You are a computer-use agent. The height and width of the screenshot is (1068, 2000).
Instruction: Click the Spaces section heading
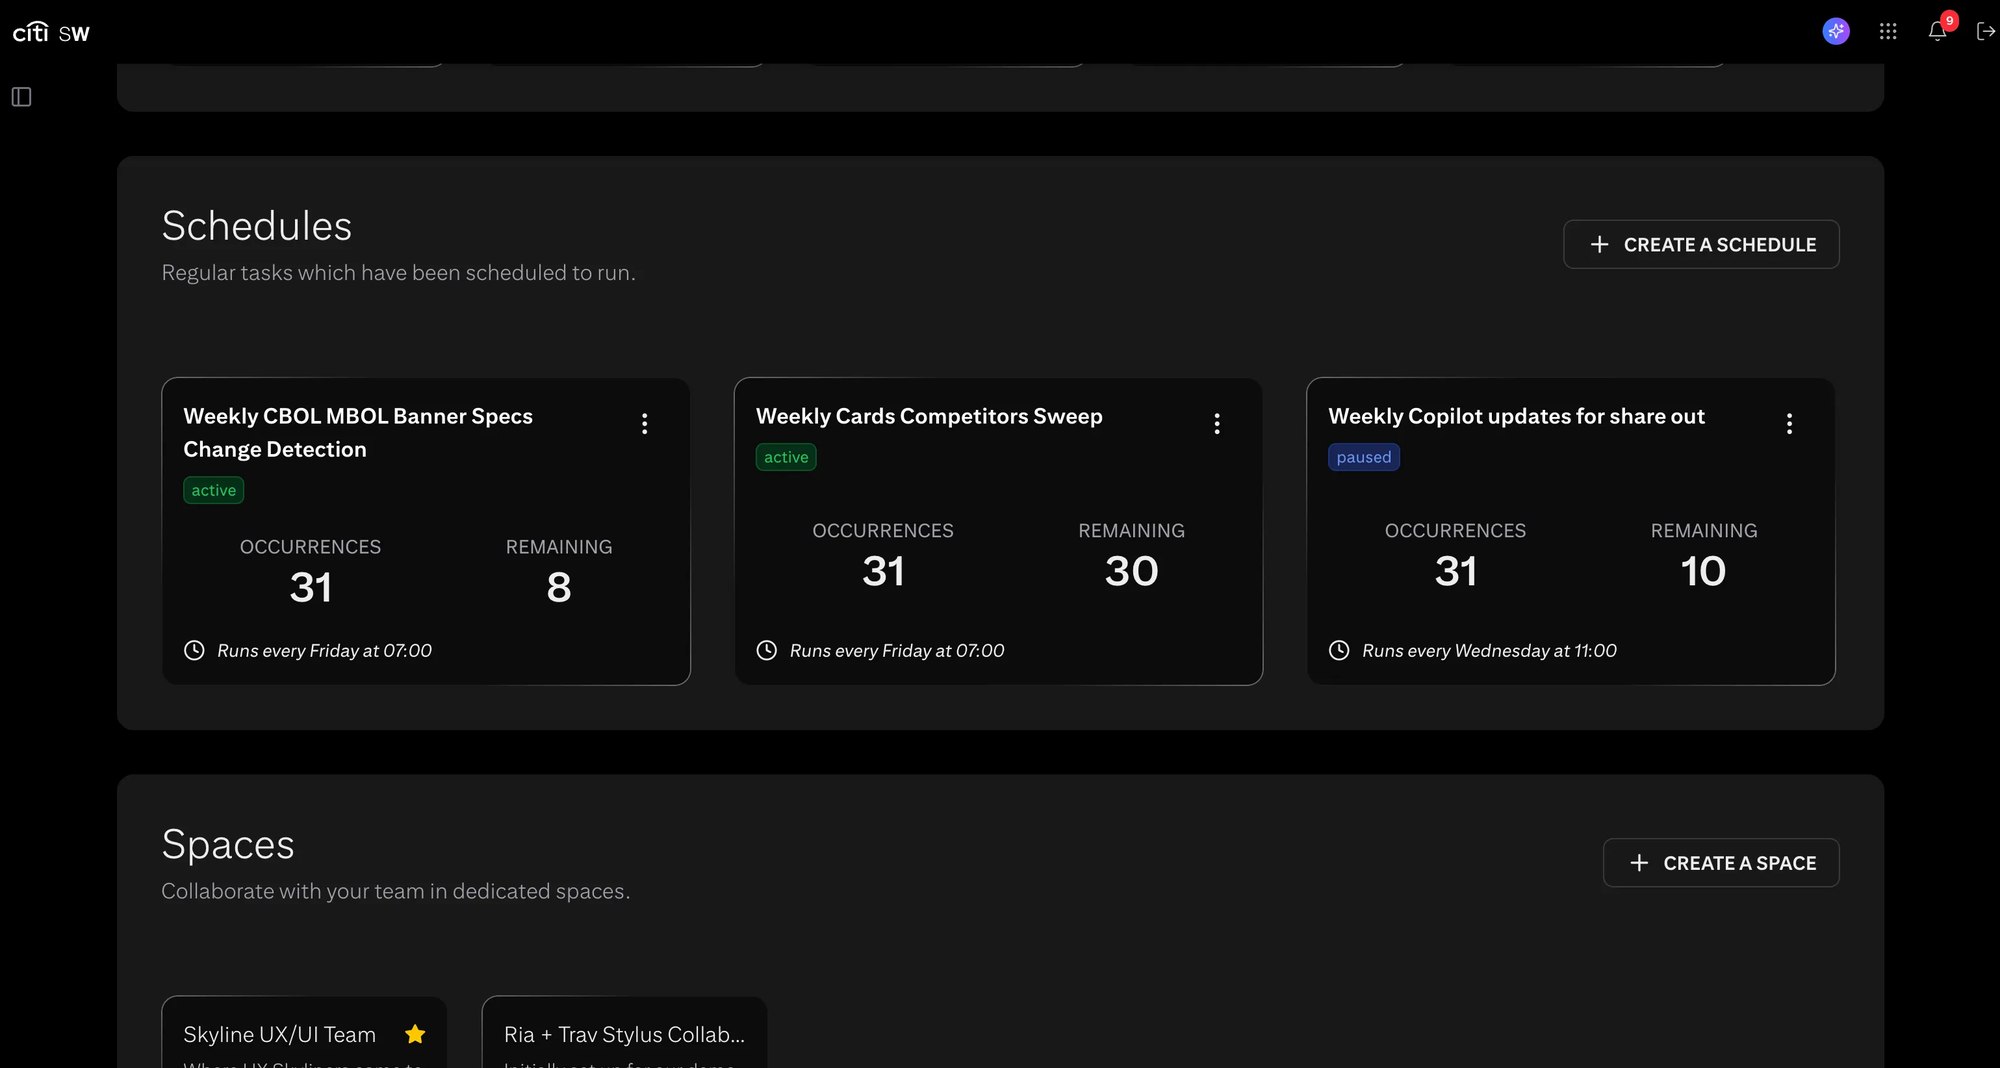[x=228, y=844]
